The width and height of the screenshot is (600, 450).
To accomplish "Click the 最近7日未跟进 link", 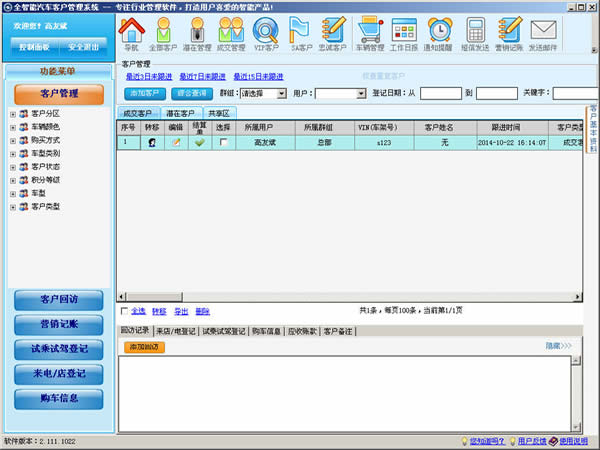I will [x=202, y=77].
